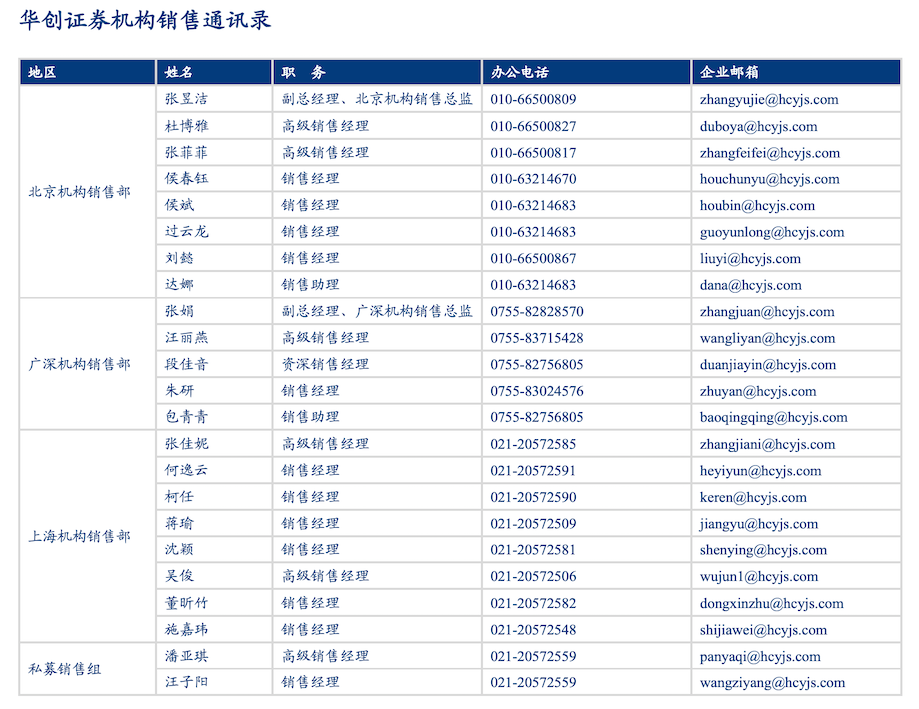Click email liuyi@hcyjs.com
Image resolution: width=919 pixels, height=709 pixels.
(750, 259)
